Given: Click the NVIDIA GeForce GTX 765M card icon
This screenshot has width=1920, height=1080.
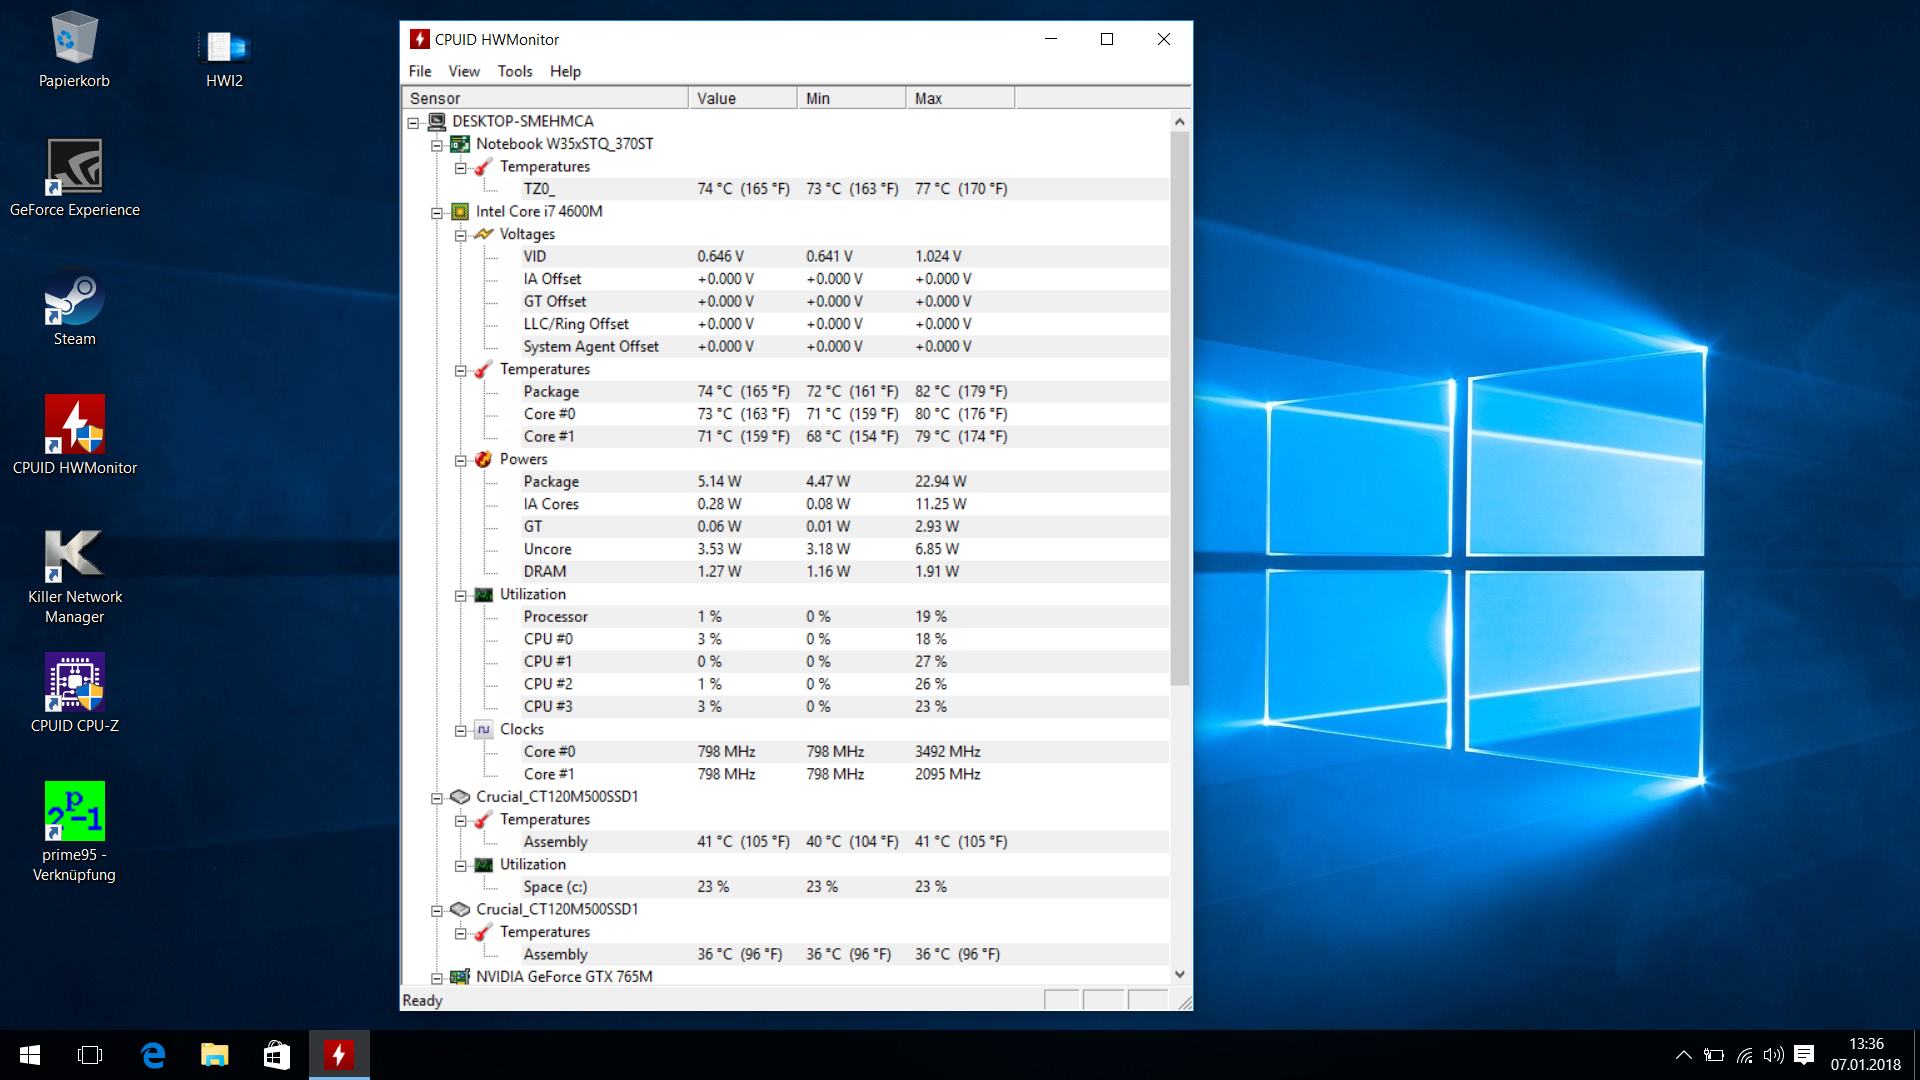Looking at the screenshot, I should [460, 977].
